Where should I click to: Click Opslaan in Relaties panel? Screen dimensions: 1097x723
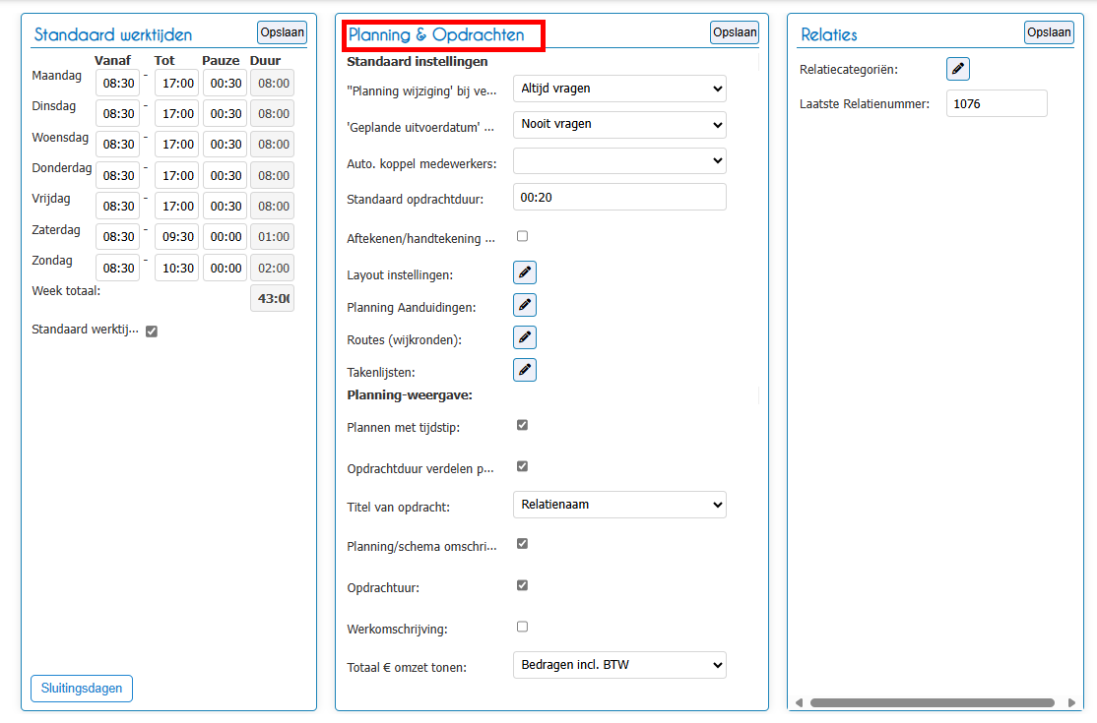(1049, 32)
